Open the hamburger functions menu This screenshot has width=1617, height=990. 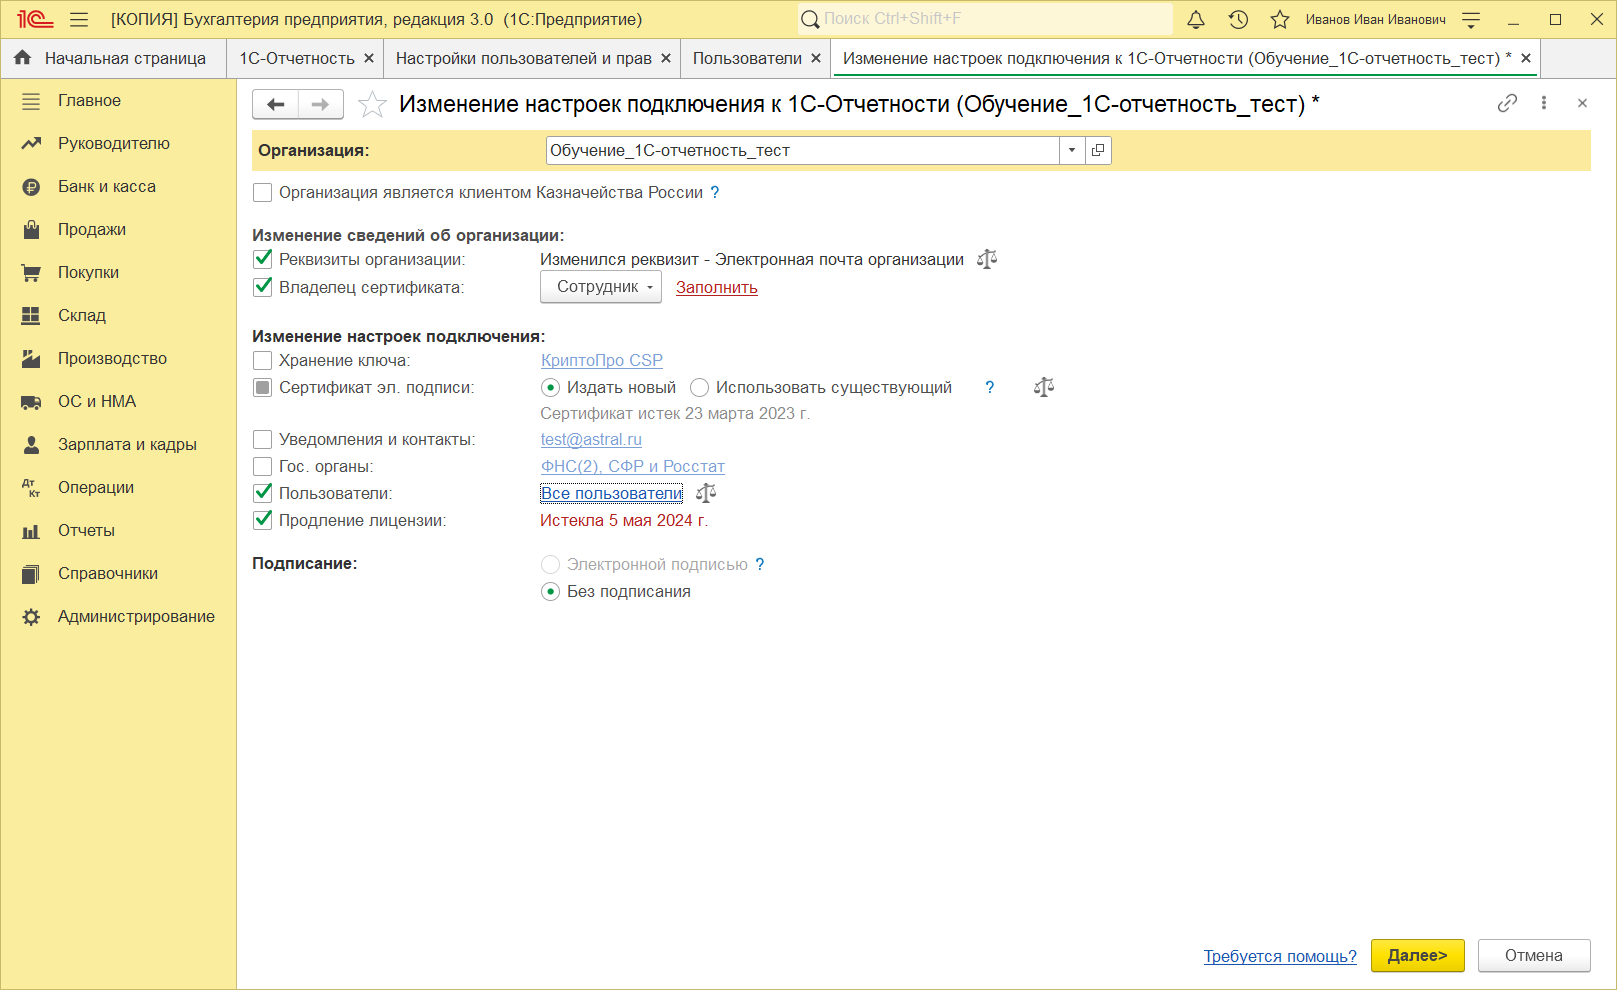point(79,19)
